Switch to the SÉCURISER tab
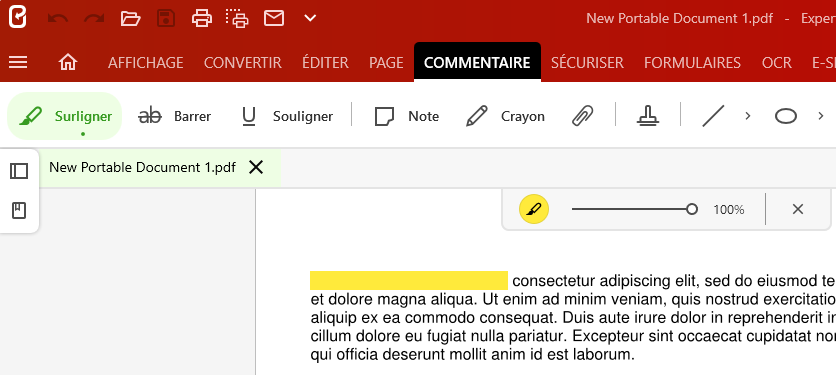Screen dimensions: 836x375 587,62
